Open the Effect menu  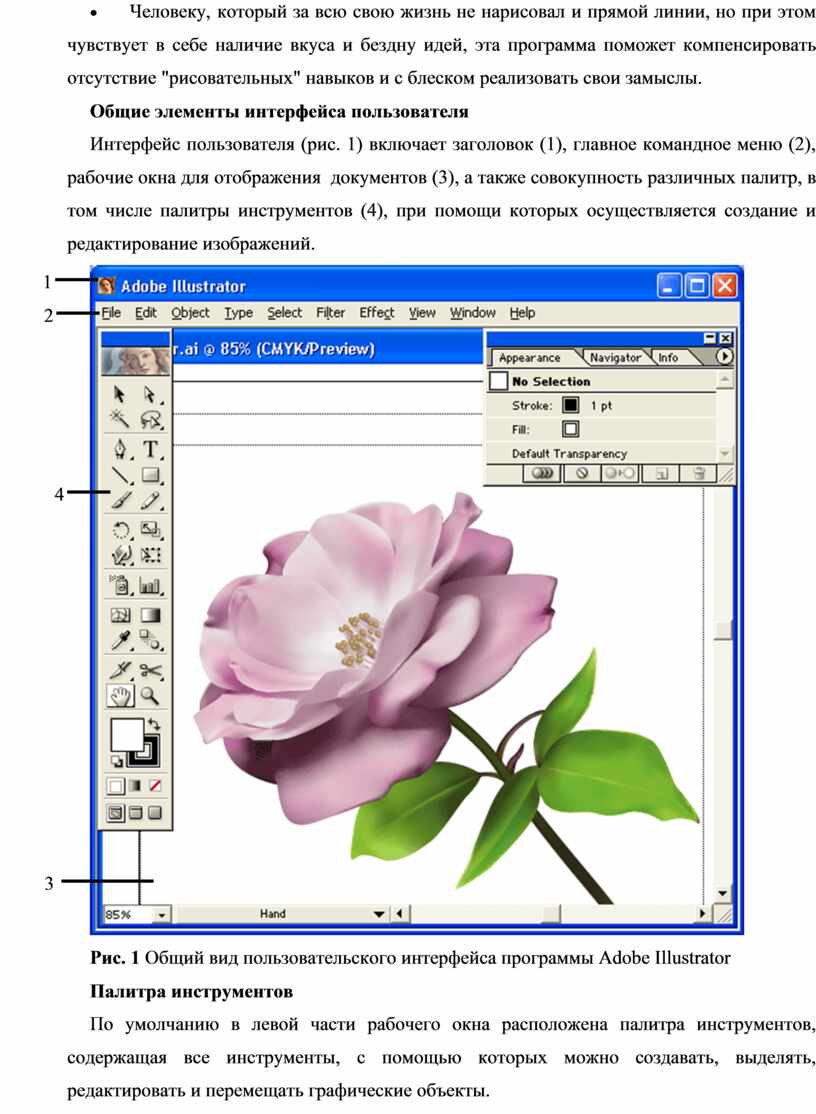tap(376, 313)
